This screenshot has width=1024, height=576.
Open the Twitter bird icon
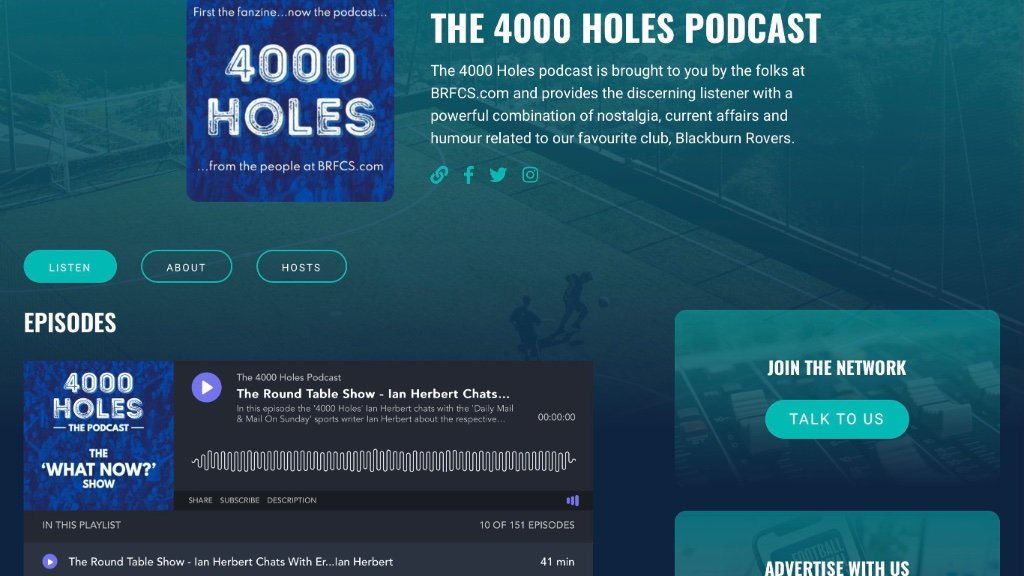coord(498,174)
